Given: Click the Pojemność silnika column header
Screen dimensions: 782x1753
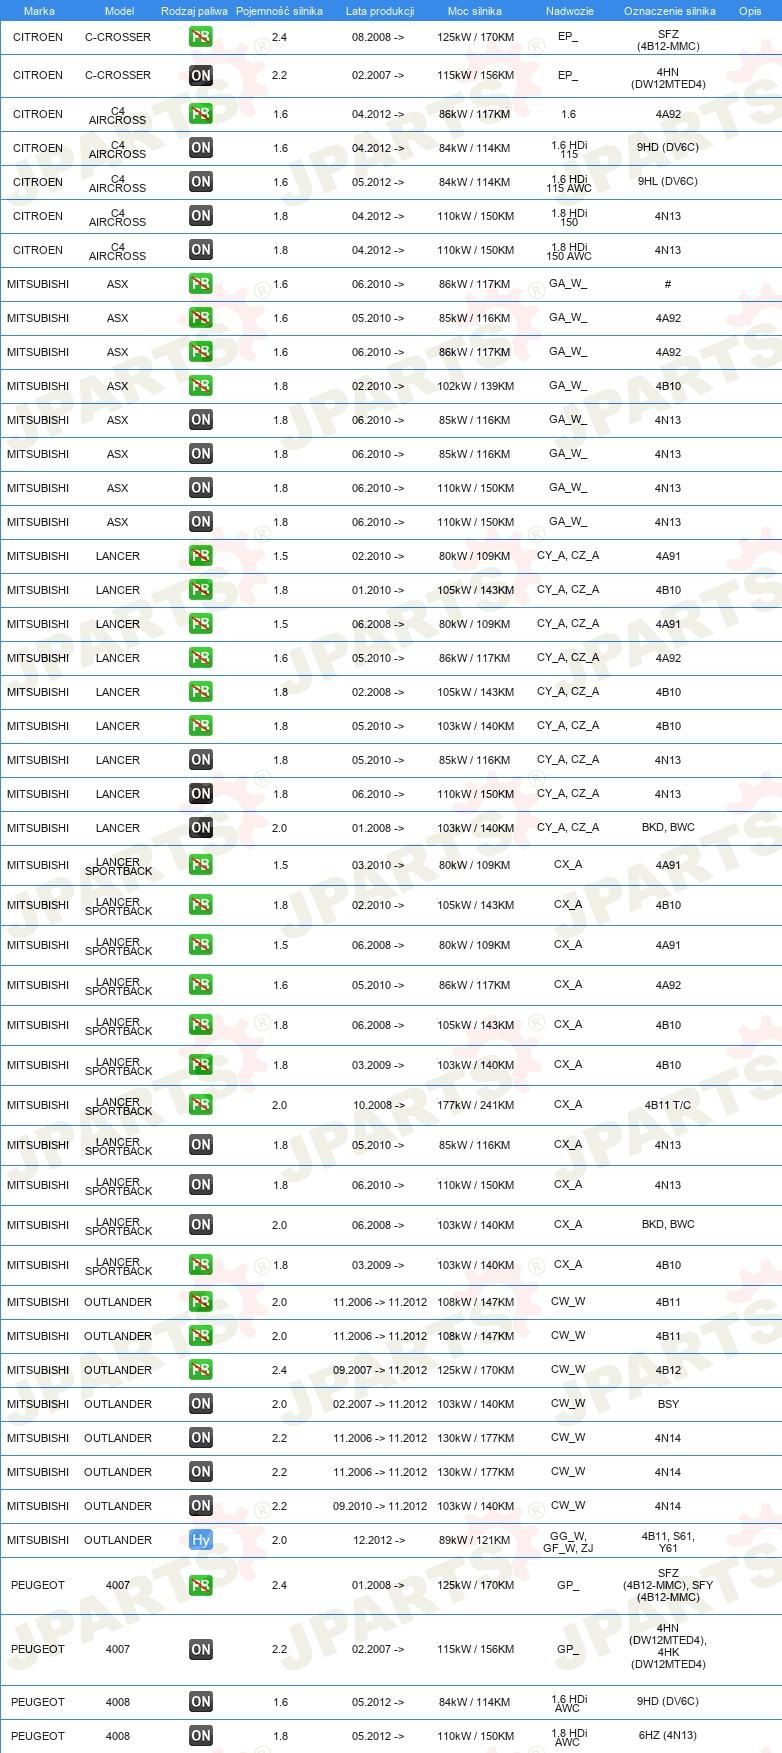Looking at the screenshot, I should coord(280,11).
